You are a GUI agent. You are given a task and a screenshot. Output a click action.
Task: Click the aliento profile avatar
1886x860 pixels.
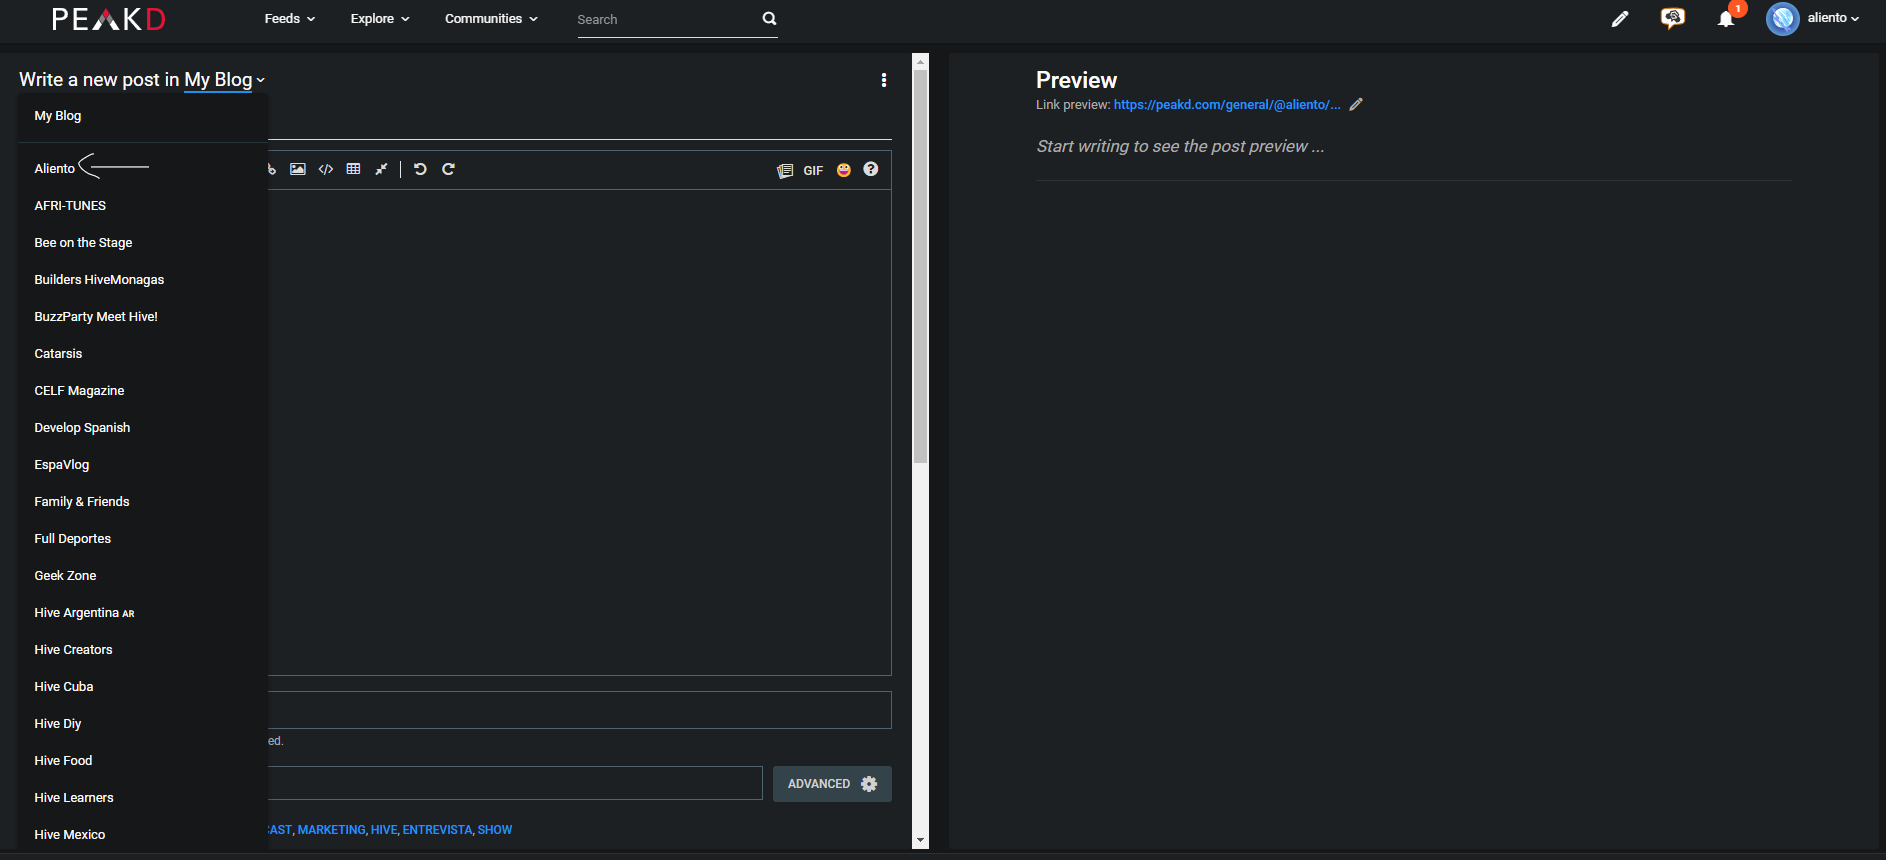click(x=1783, y=18)
